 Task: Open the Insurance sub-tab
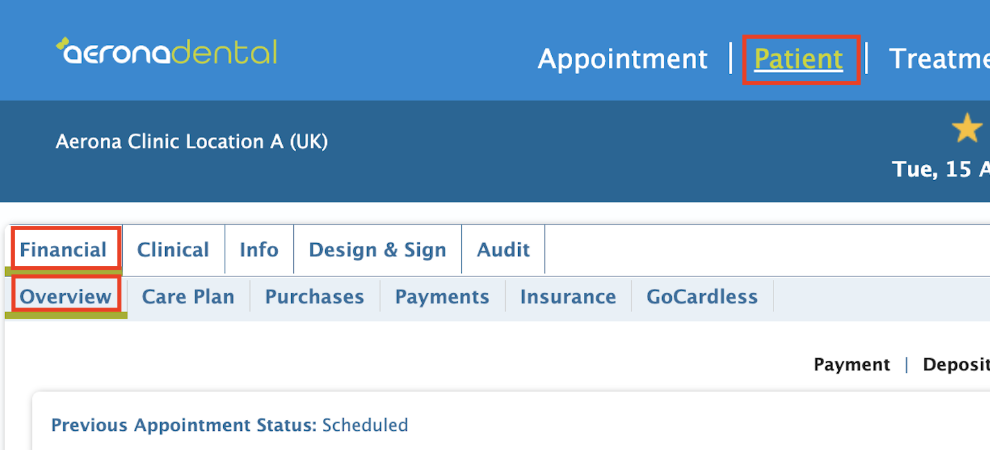tap(568, 297)
